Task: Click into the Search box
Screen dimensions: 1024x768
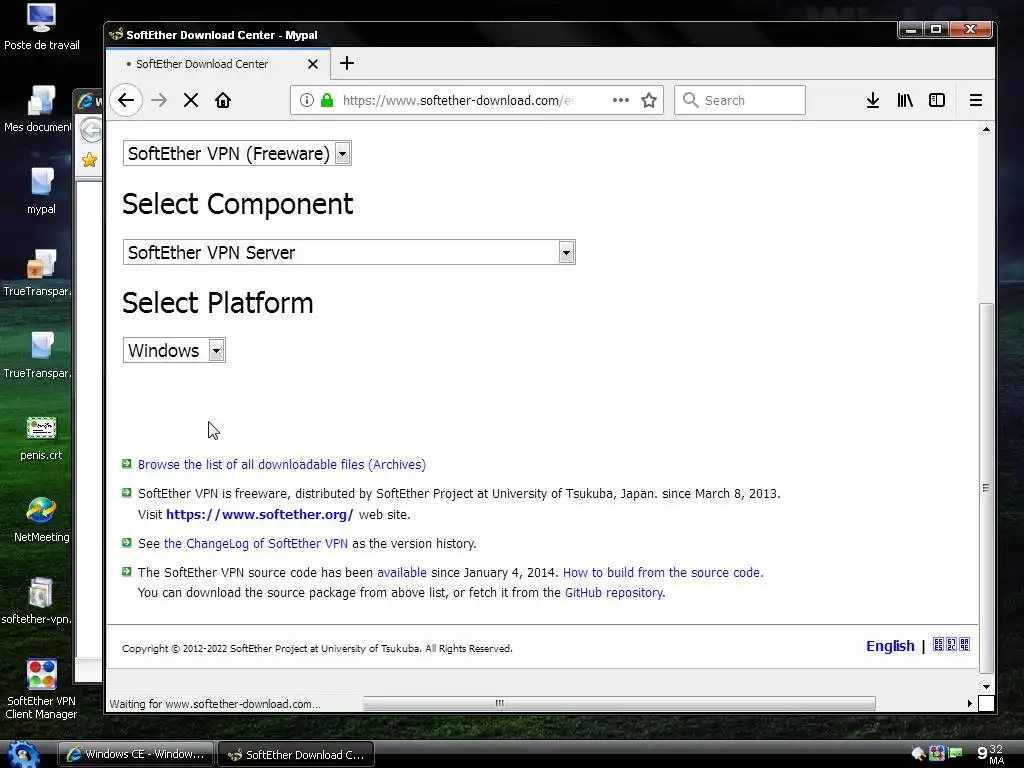Action: [739, 100]
